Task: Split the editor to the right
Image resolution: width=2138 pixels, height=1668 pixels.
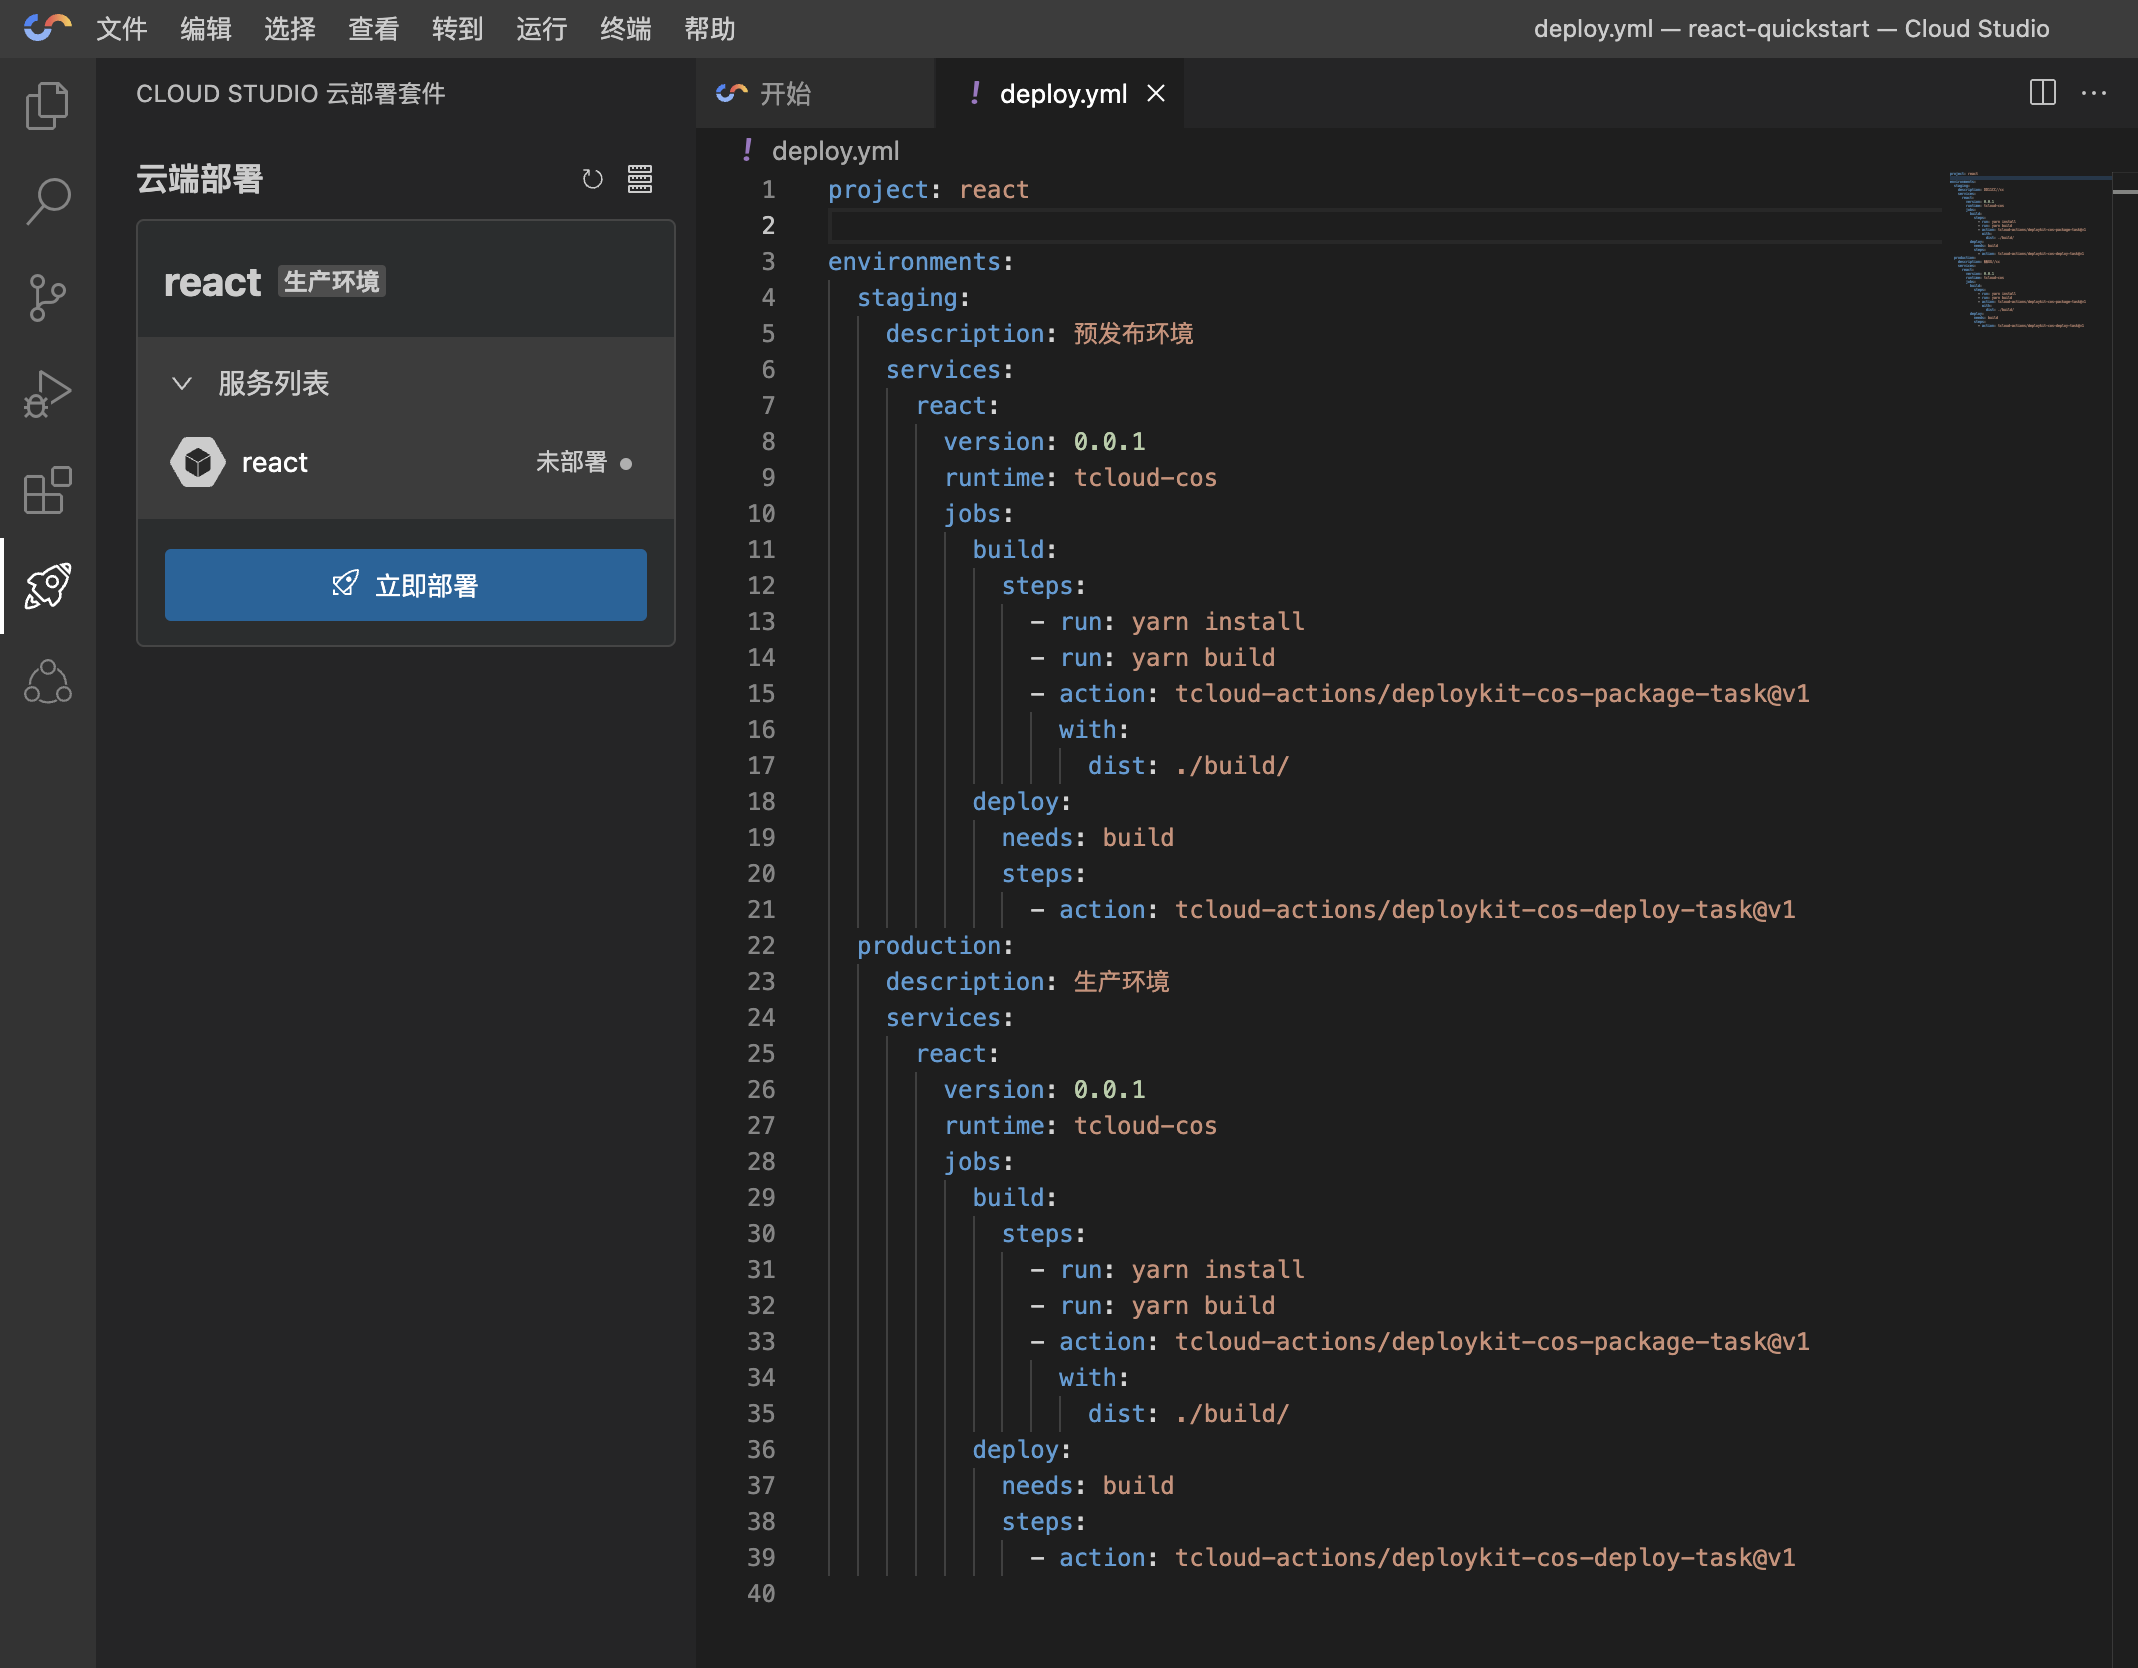Action: pos(2042,93)
